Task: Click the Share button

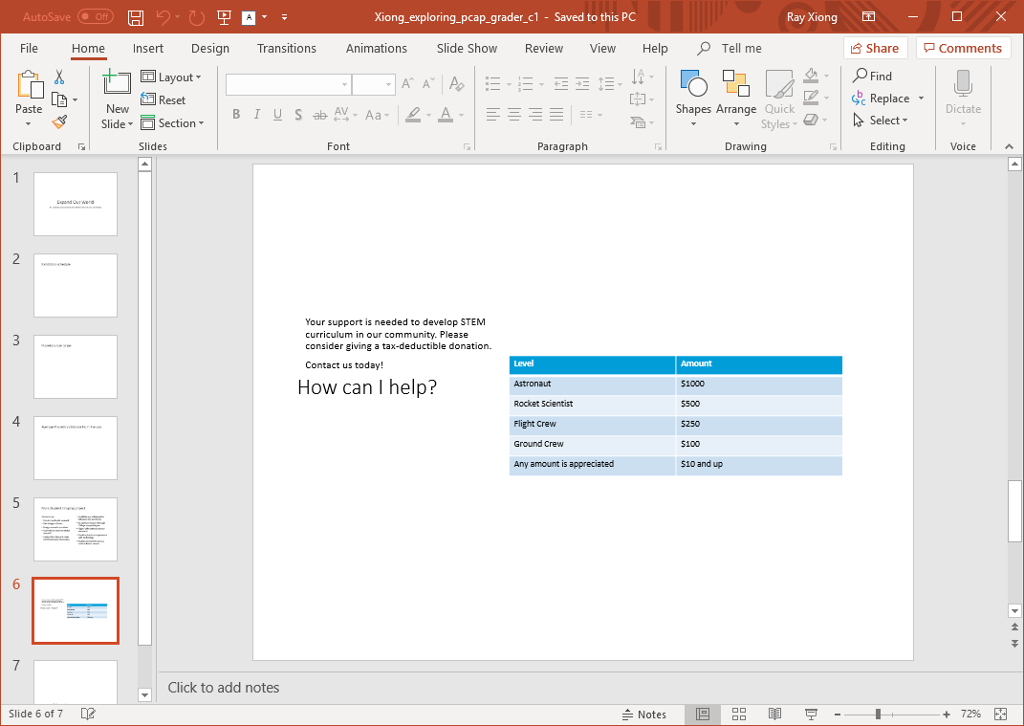Action: coord(875,47)
